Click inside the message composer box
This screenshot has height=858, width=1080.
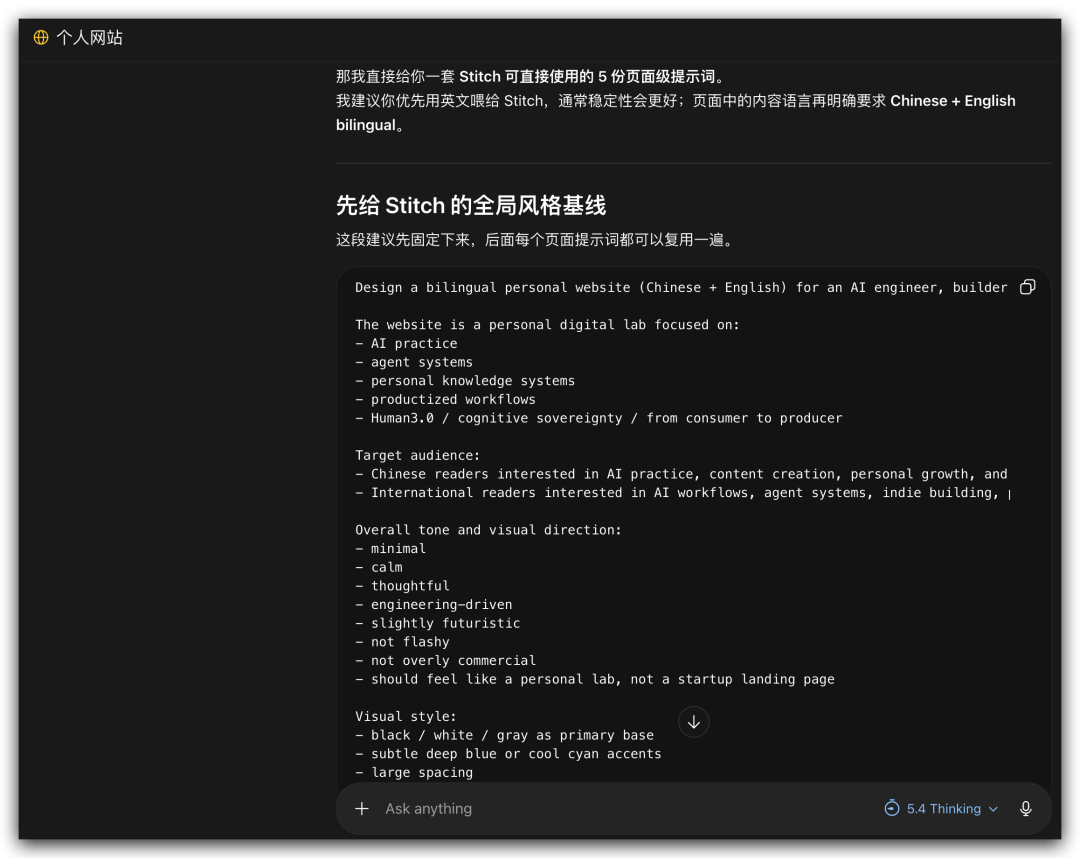click(x=600, y=808)
